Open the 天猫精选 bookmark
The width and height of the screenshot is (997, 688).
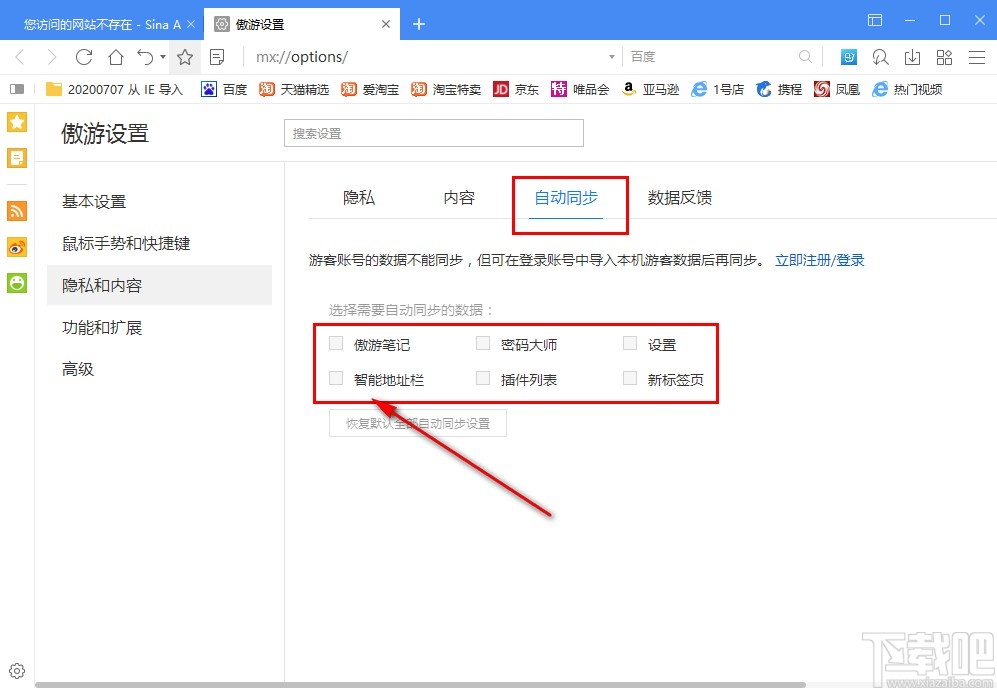point(294,89)
